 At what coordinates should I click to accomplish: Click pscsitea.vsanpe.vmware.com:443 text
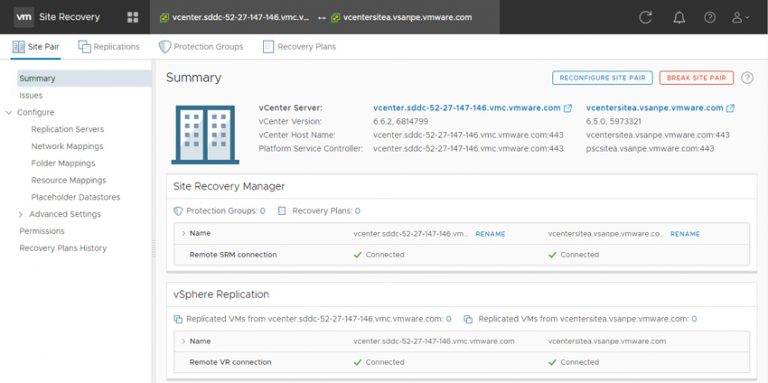(650, 148)
